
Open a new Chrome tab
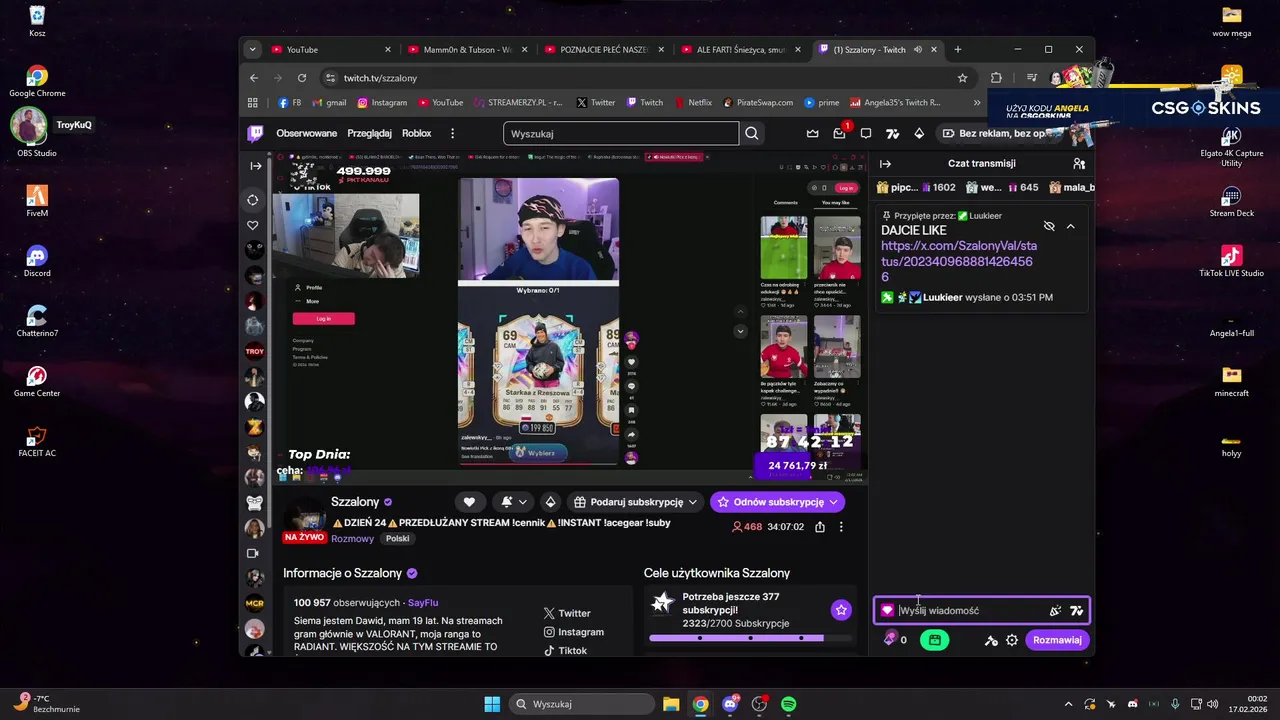[958, 49]
